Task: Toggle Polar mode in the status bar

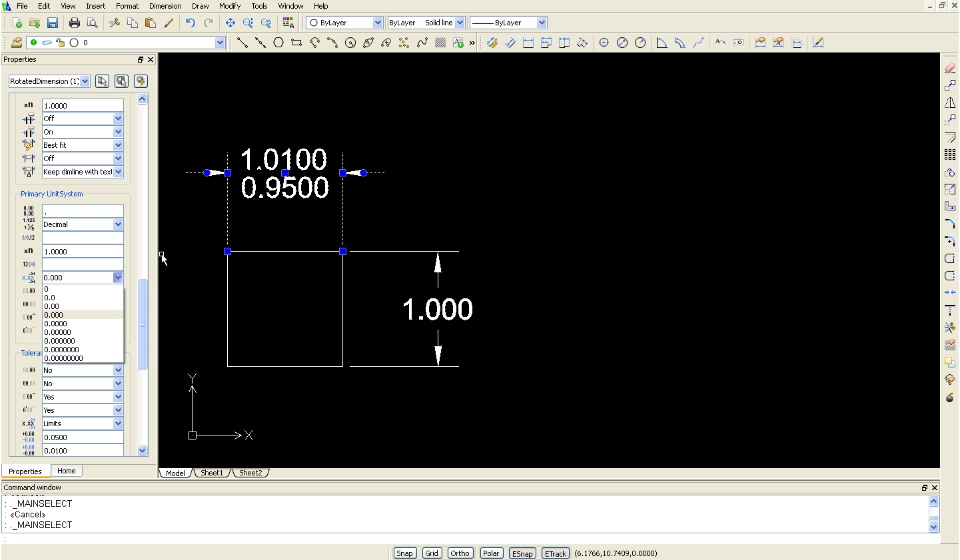Action: pyautogui.click(x=491, y=553)
